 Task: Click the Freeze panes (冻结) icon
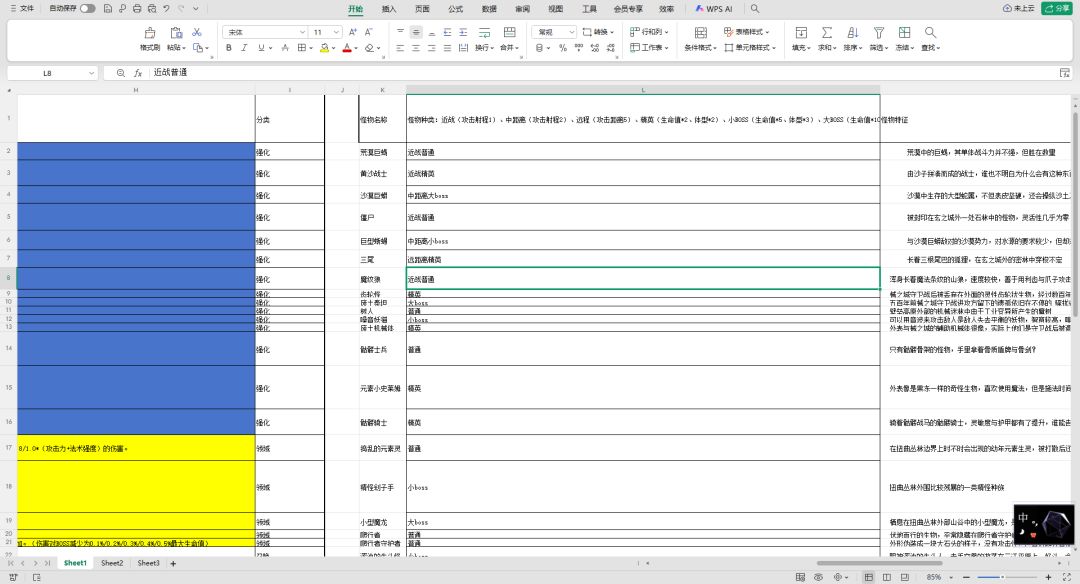(x=904, y=32)
